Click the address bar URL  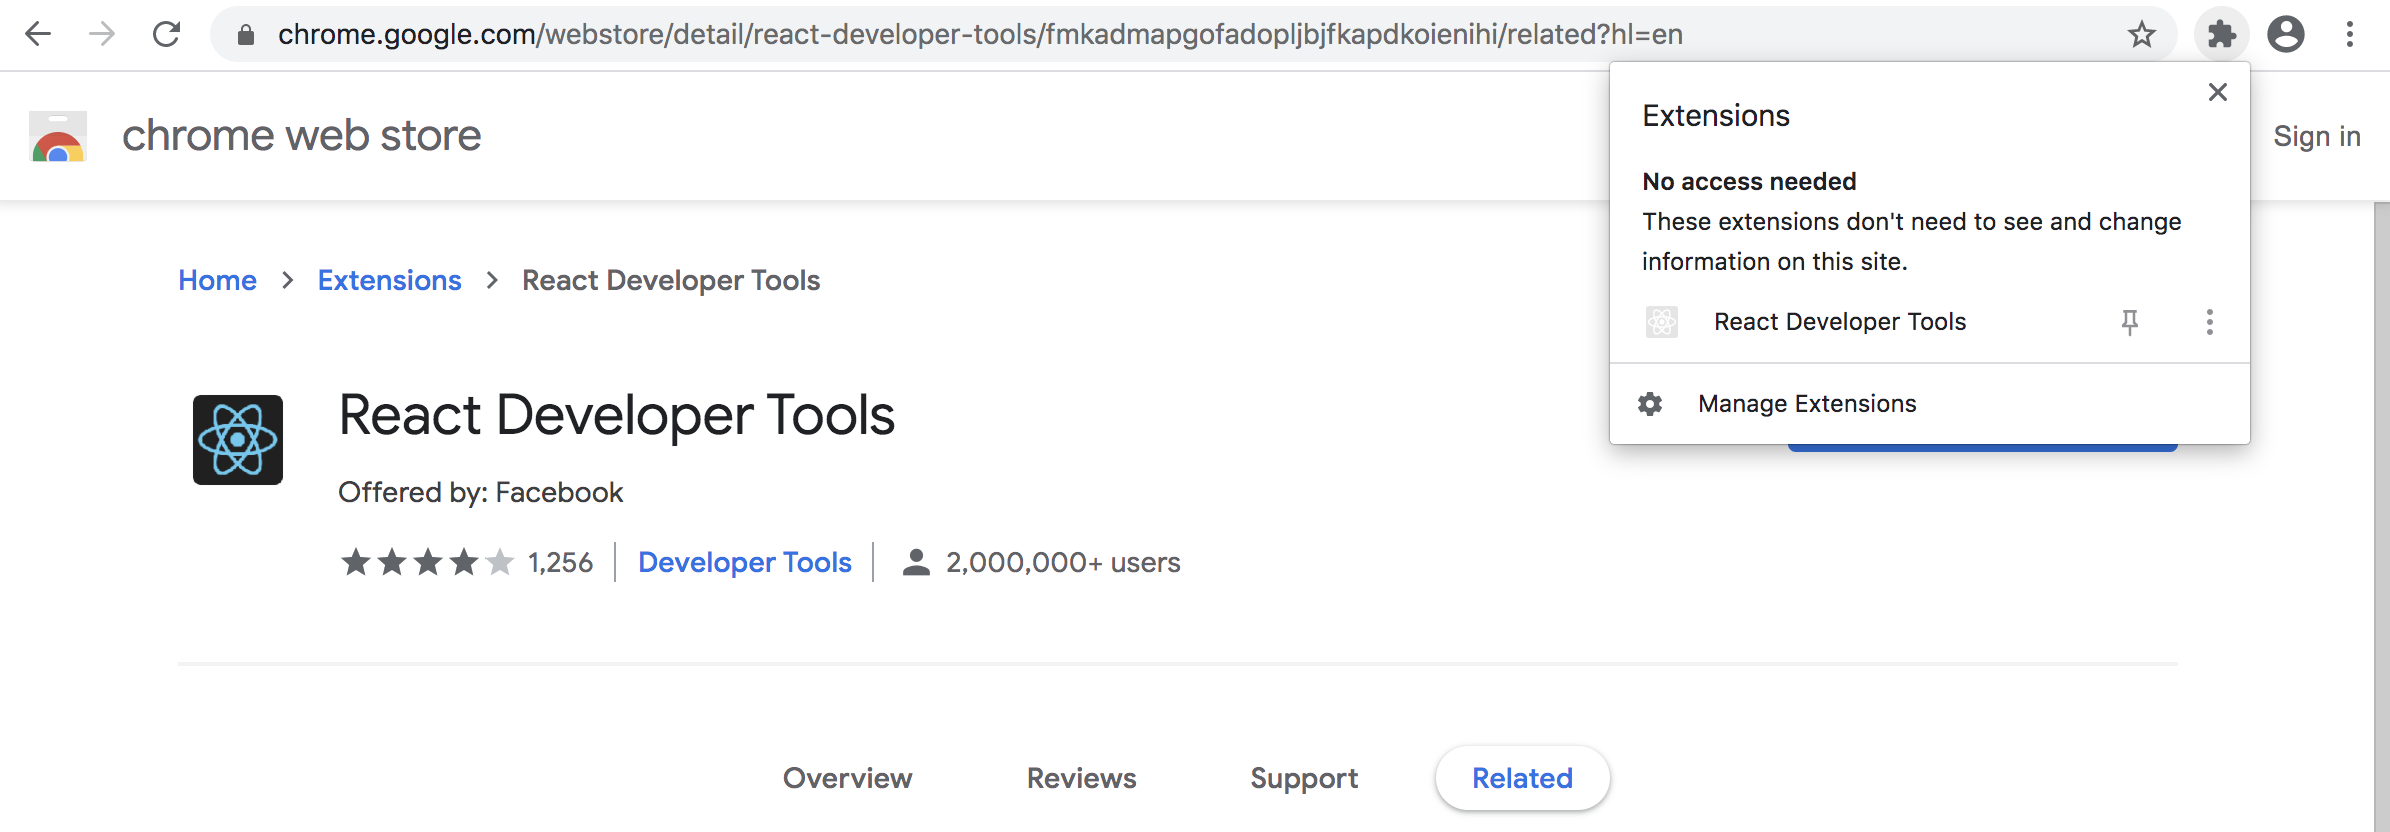980,35
